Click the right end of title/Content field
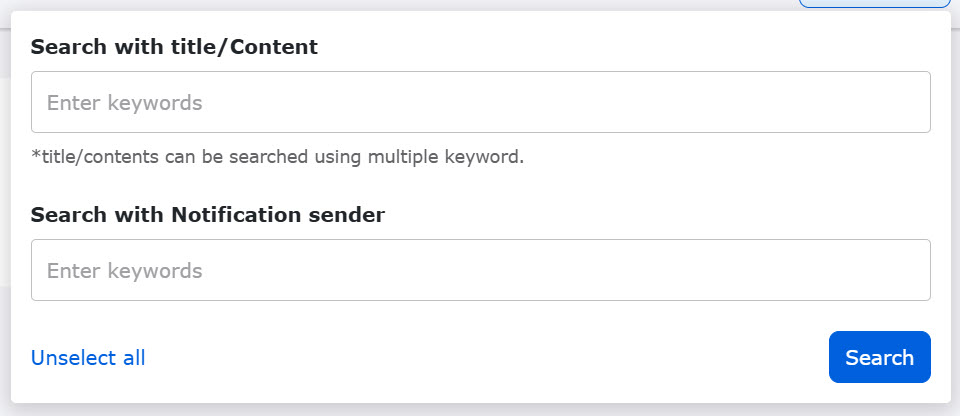This screenshot has height=416, width=960. 900,102
